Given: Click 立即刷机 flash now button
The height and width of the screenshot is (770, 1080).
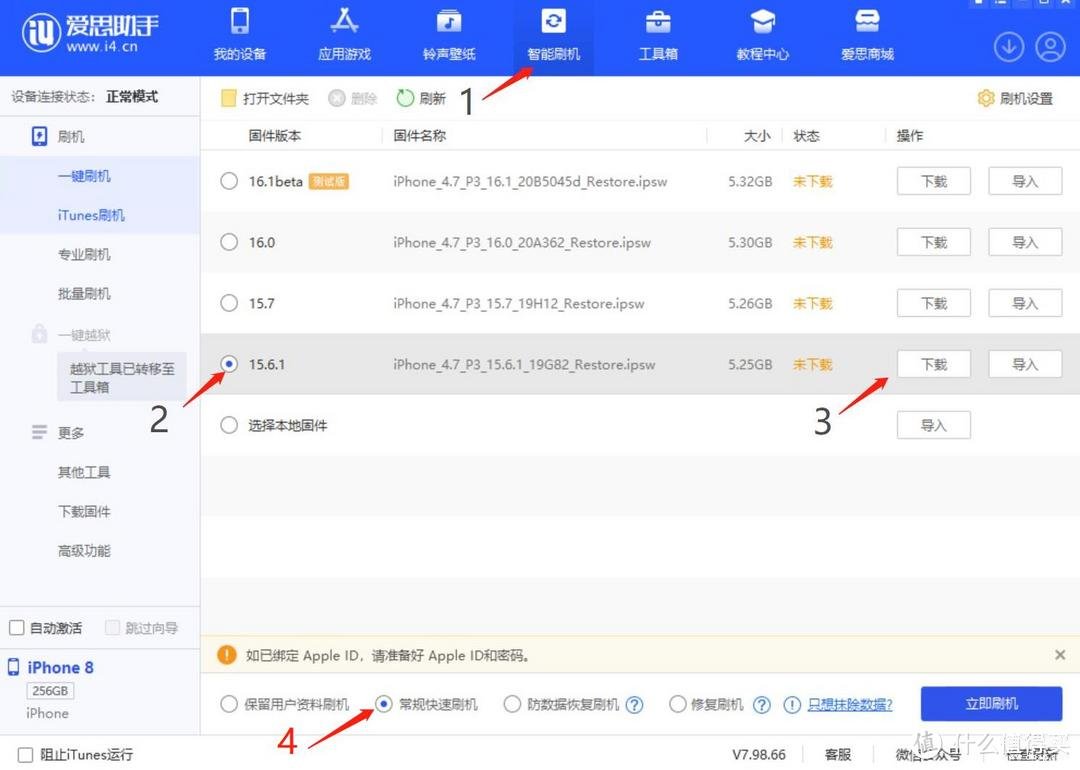Looking at the screenshot, I should (x=991, y=704).
